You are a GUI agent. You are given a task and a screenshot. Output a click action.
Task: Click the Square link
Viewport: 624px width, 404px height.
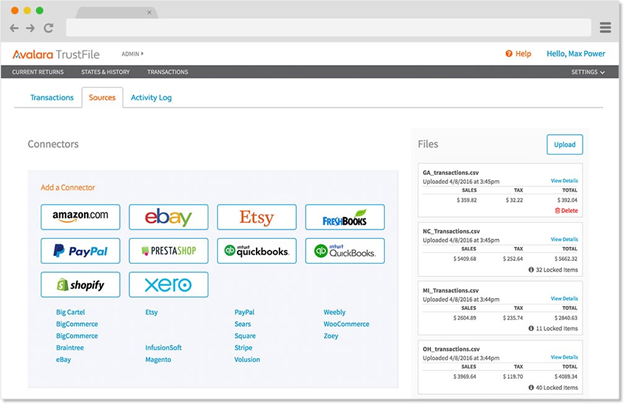click(x=245, y=336)
